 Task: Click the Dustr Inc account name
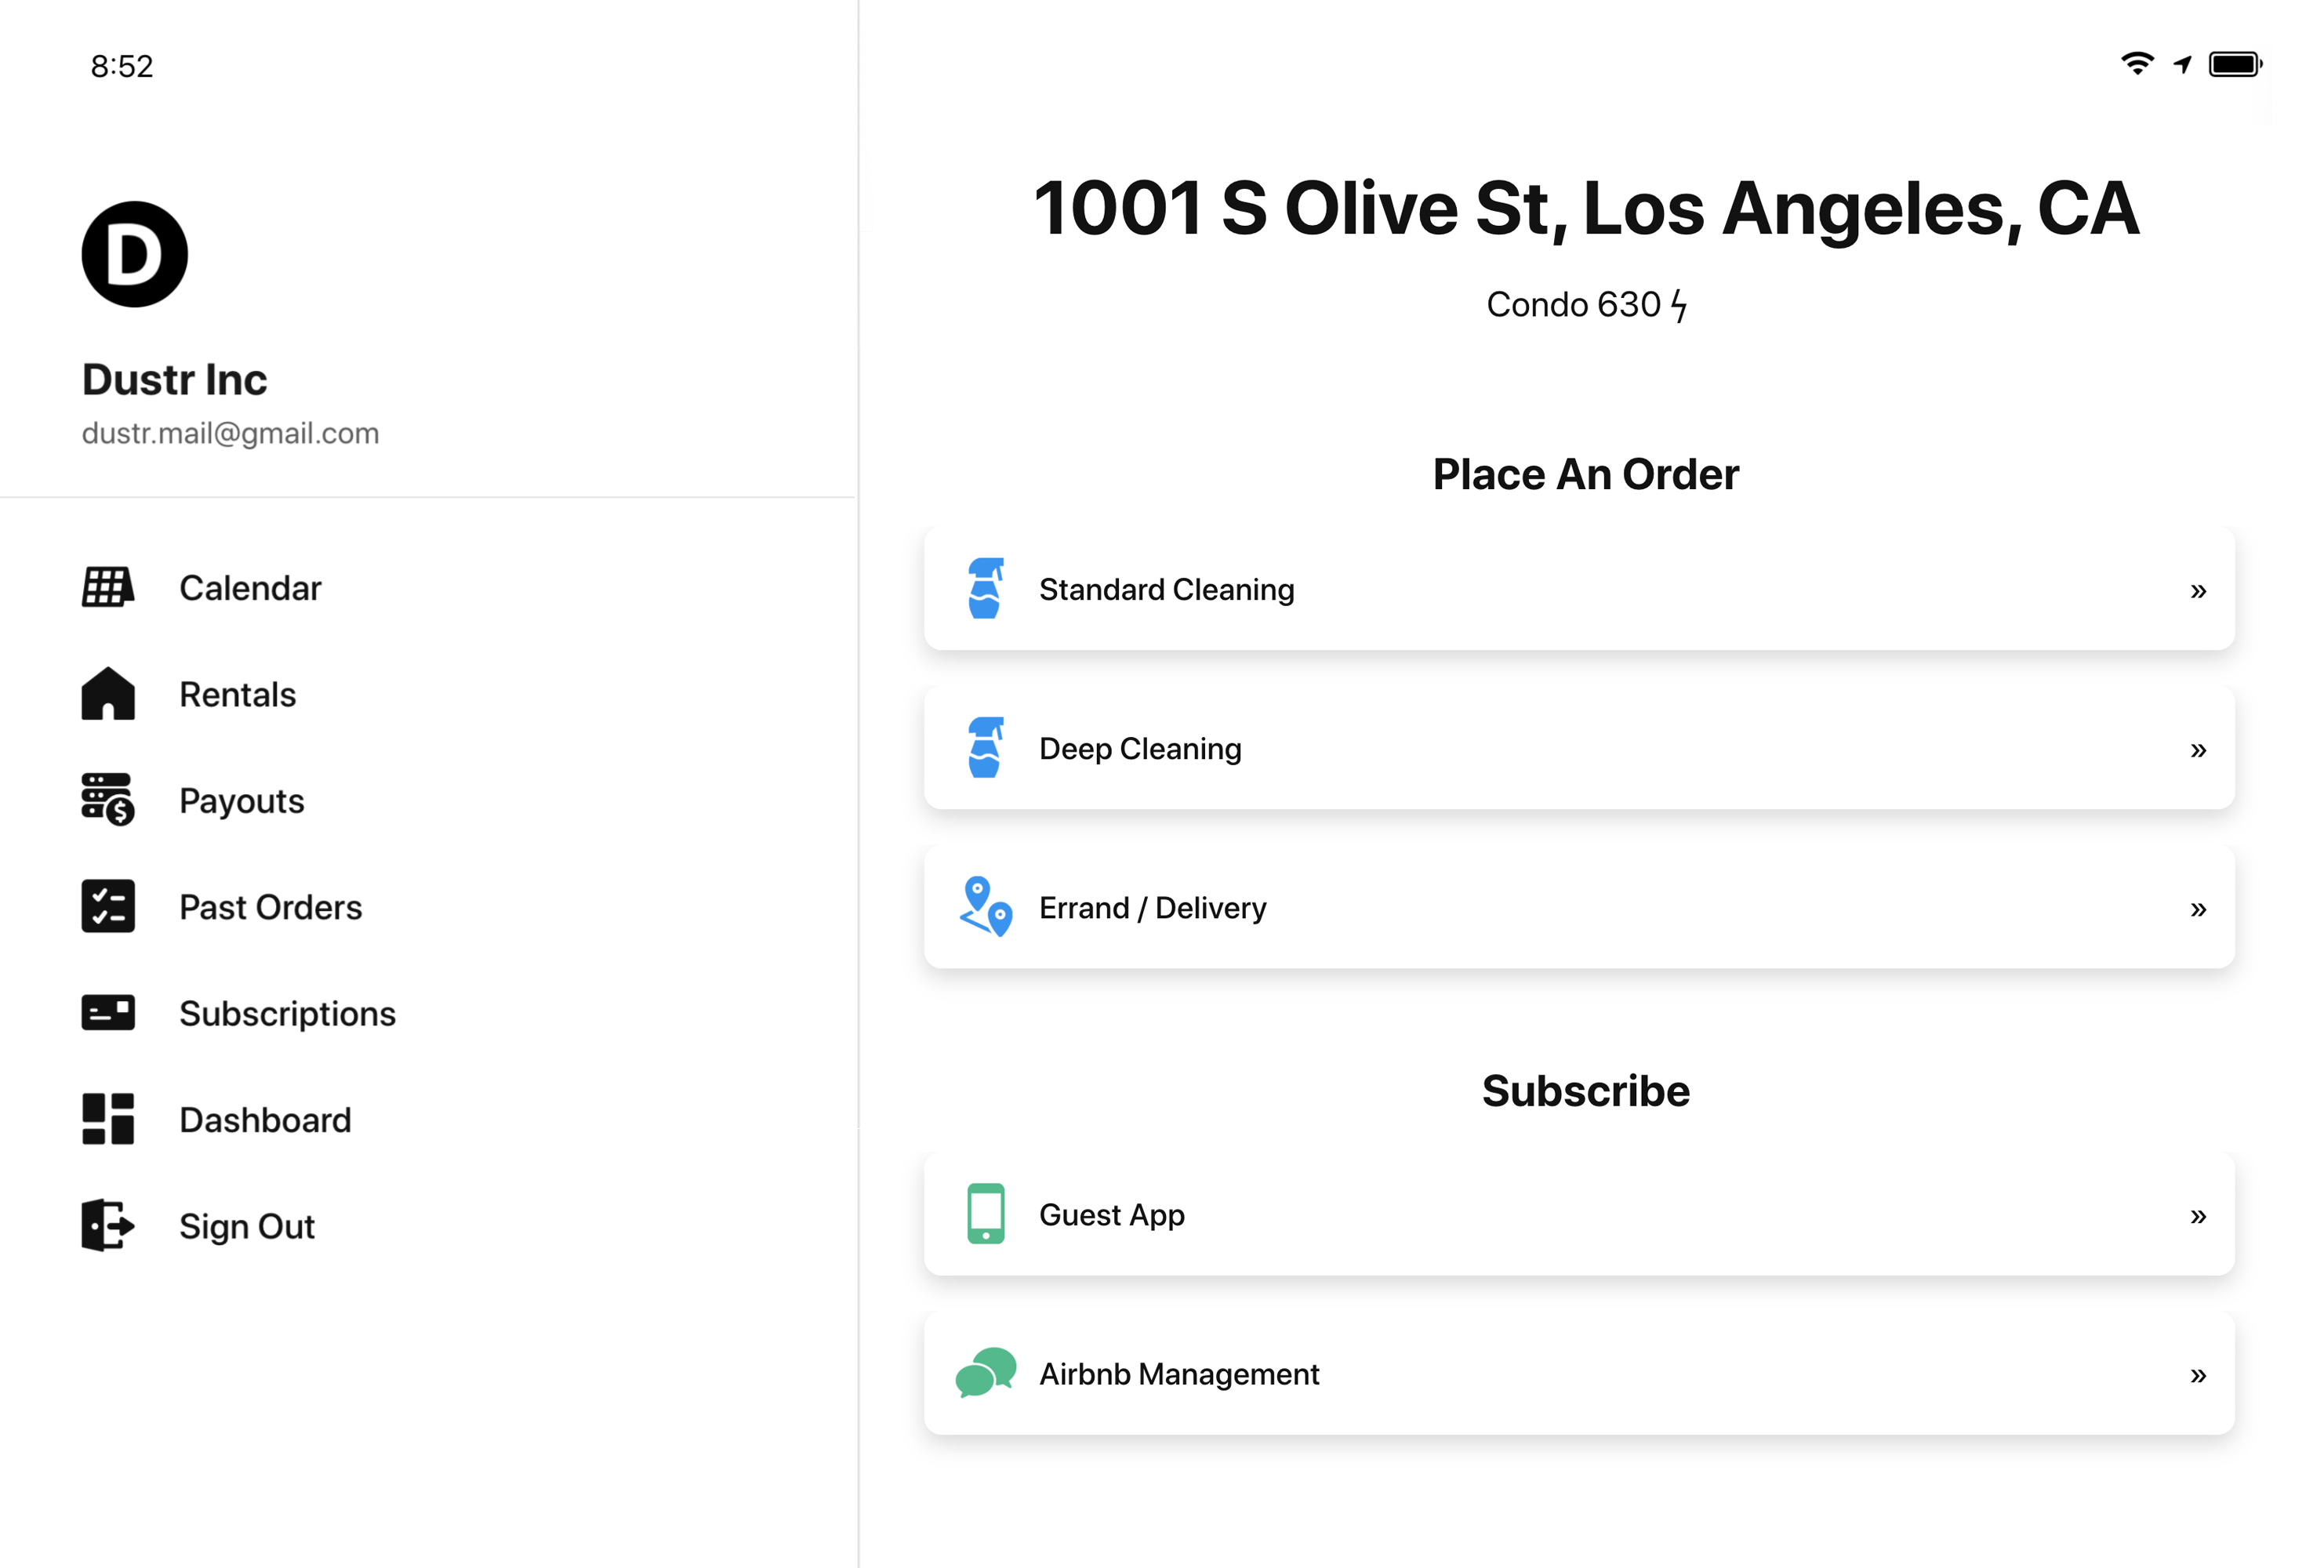coord(174,379)
